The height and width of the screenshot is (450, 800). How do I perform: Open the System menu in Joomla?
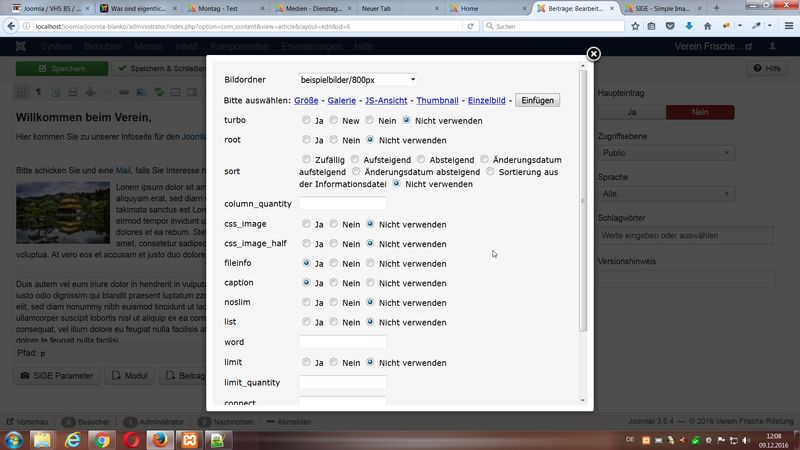click(x=56, y=46)
